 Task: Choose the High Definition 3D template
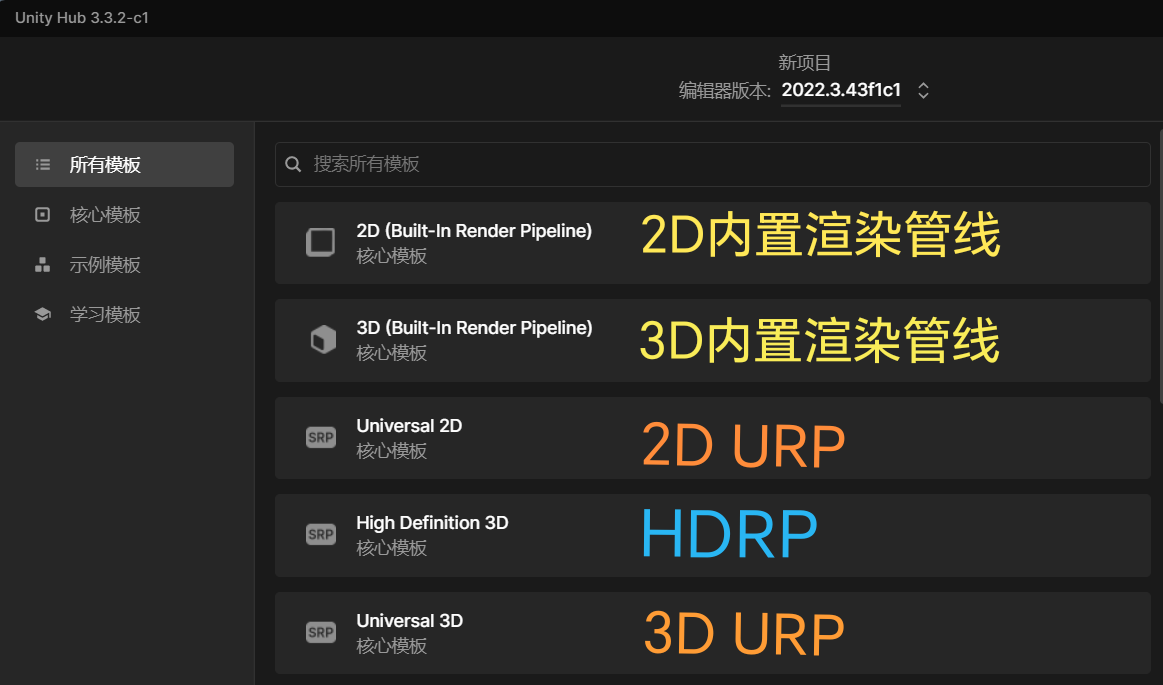point(712,535)
